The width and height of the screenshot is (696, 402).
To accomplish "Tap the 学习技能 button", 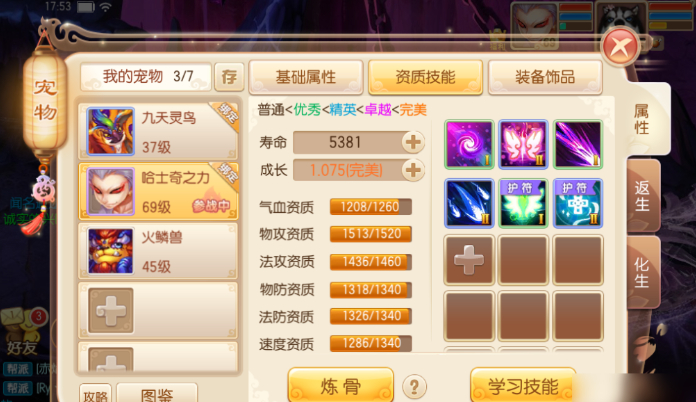I will (x=523, y=385).
